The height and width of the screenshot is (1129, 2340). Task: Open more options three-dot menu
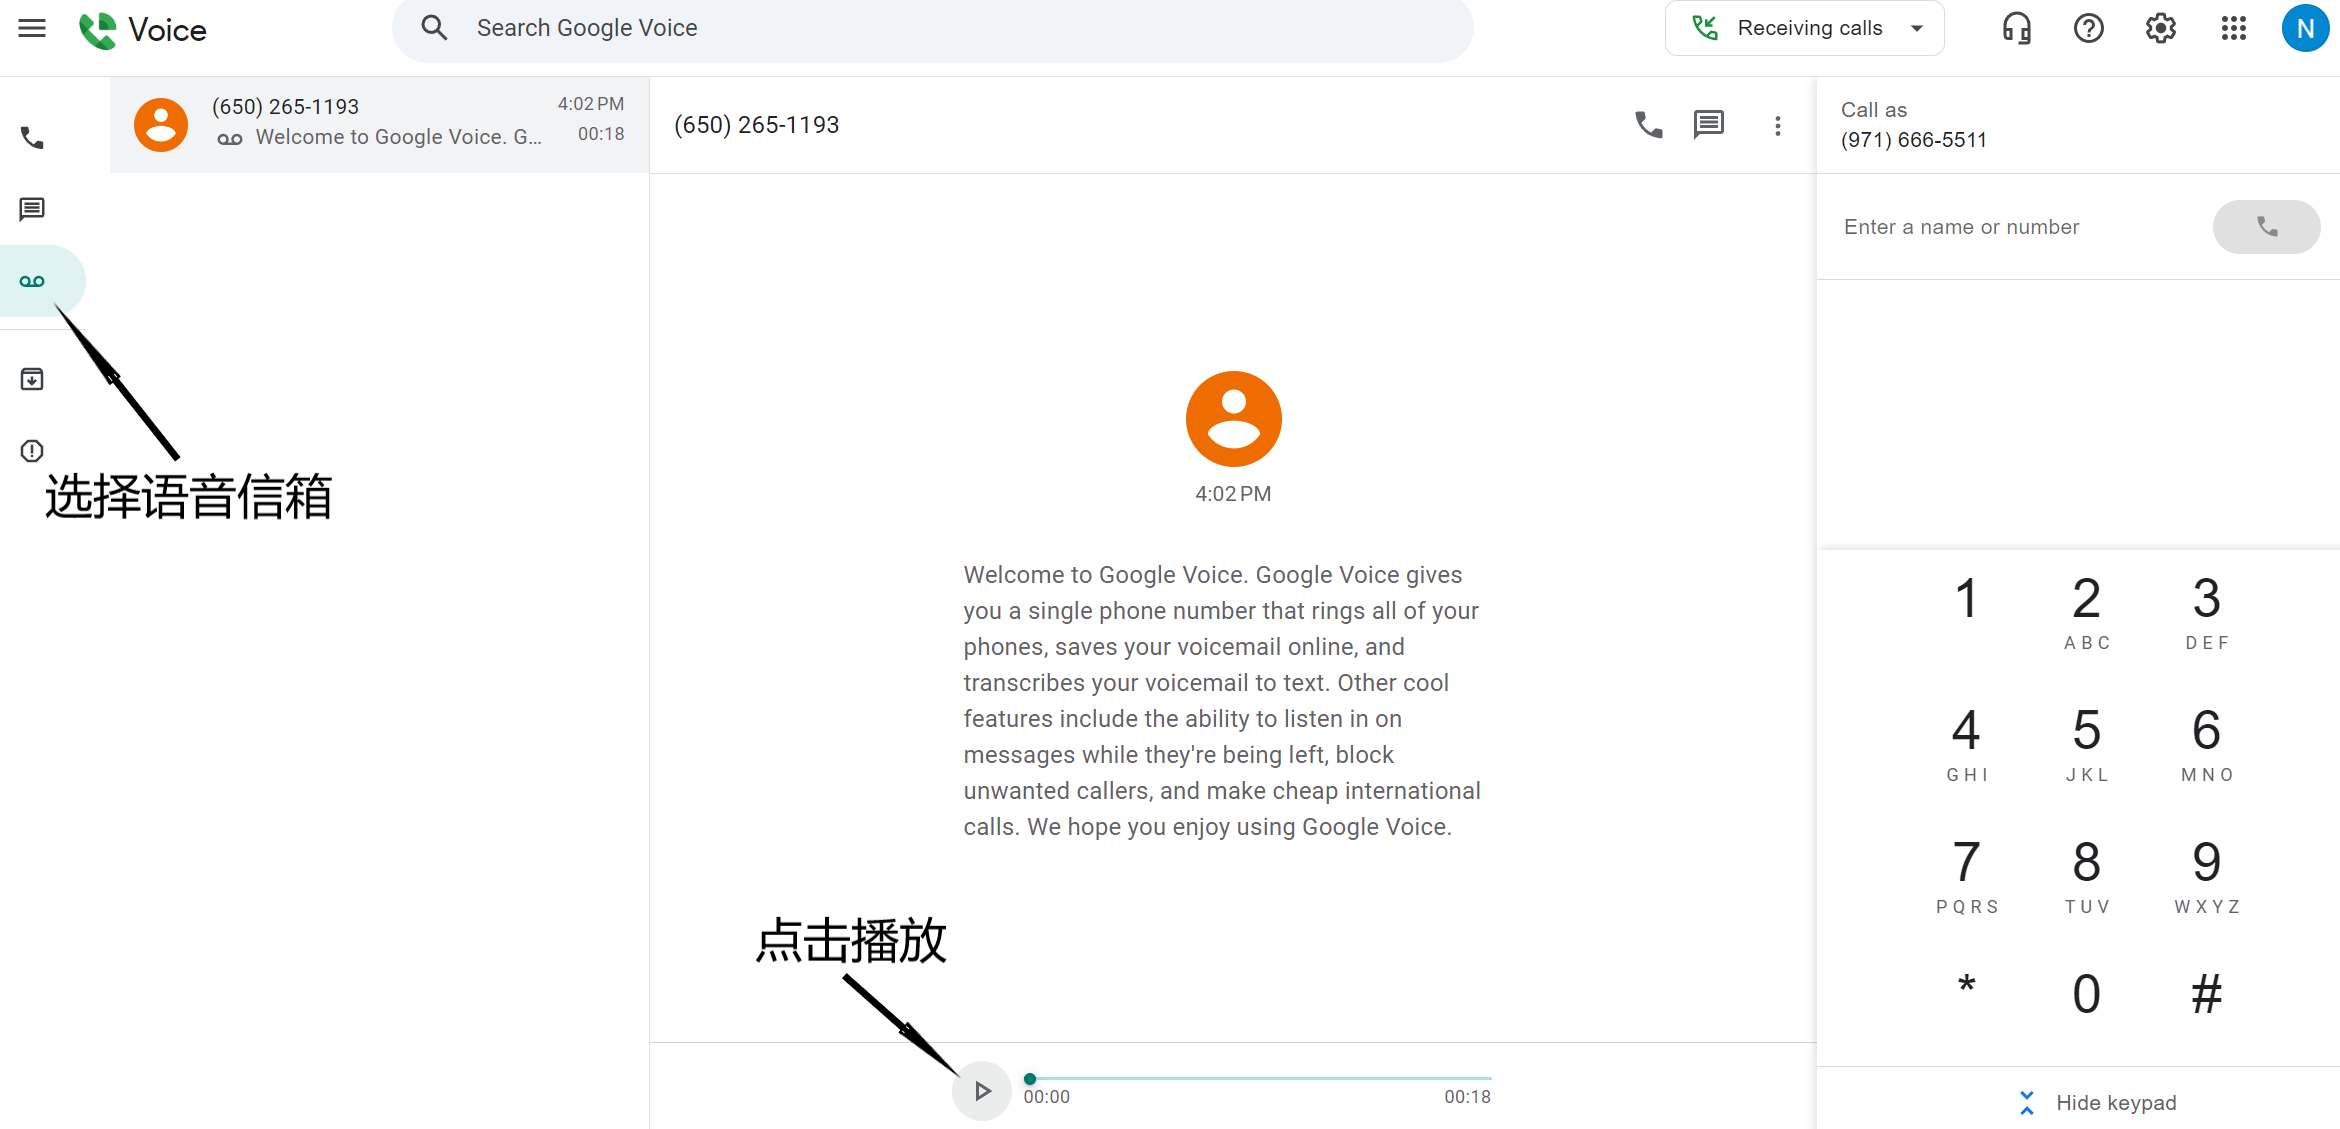coord(1777,126)
